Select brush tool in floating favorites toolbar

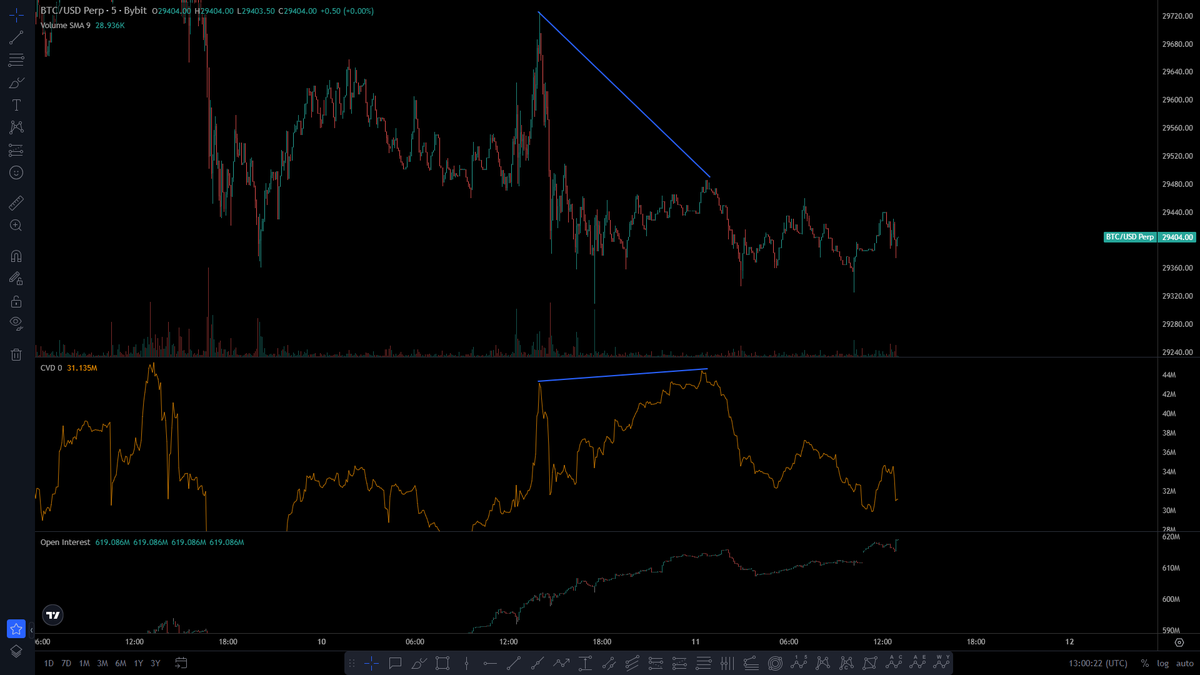(x=419, y=663)
